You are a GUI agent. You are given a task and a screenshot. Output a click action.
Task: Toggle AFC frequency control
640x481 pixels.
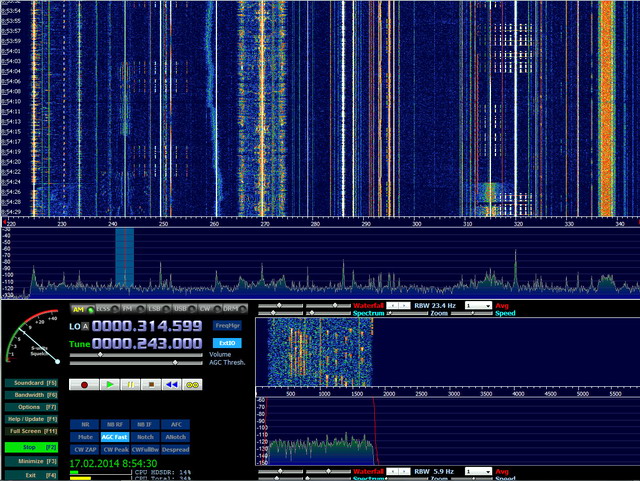(x=176, y=425)
